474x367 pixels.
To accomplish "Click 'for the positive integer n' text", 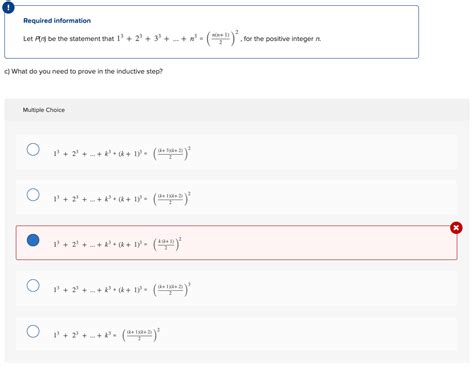I will 282,39.
